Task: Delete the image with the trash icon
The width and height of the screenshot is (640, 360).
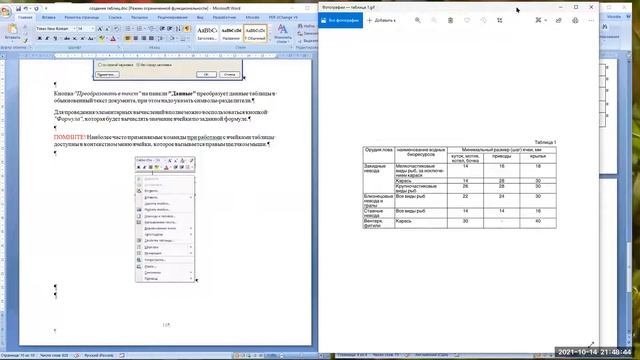Action: coord(450,20)
